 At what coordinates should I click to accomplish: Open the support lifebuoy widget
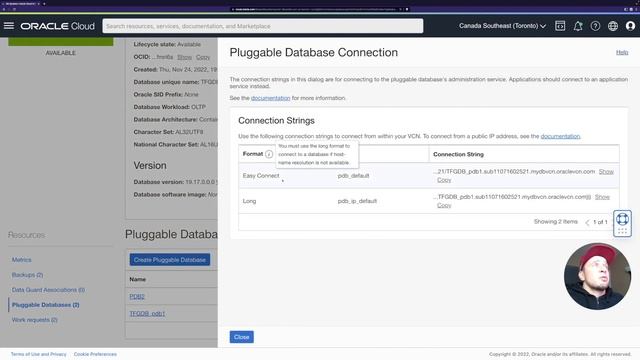pyautogui.click(x=622, y=219)
